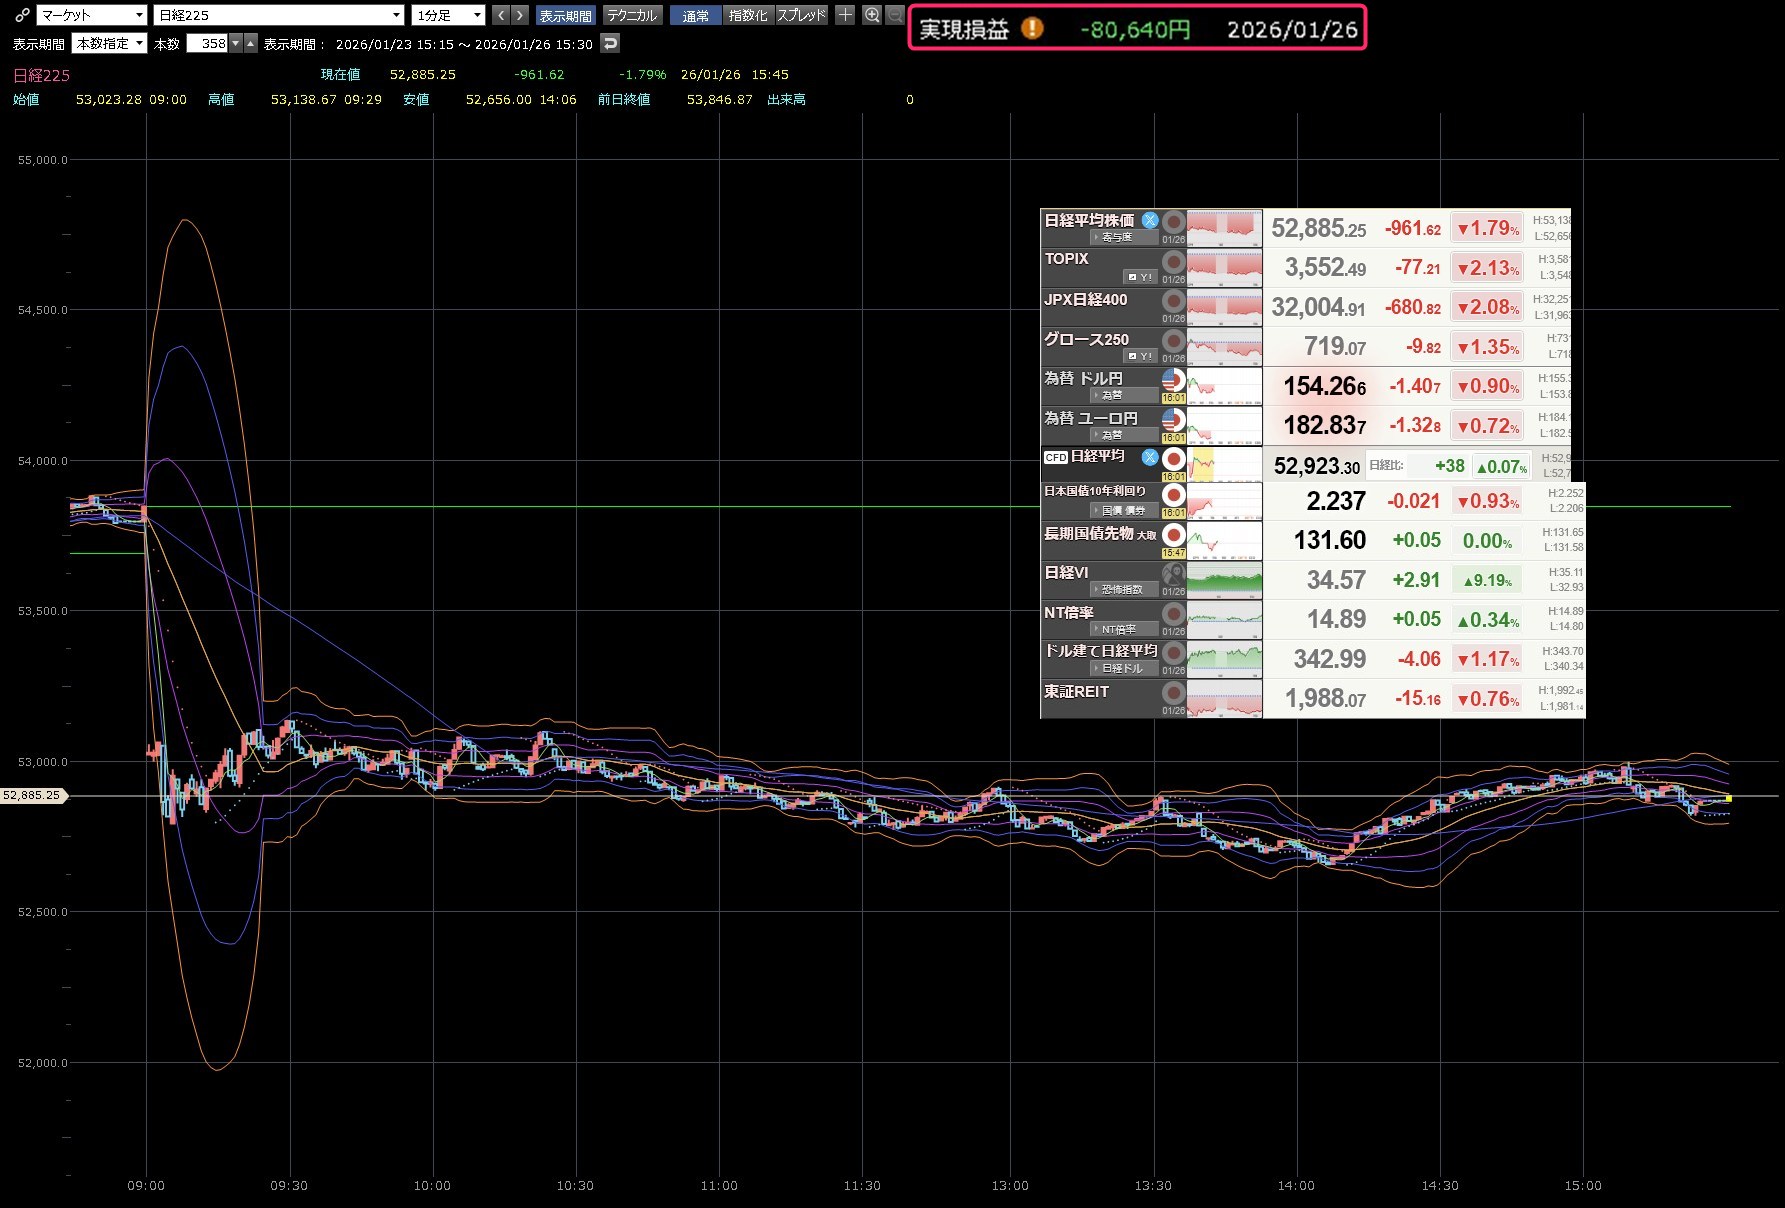Go to previous symbol with left arrow
The width and height of the screenshot is (1785, 1208).
[x=500, y=15]
